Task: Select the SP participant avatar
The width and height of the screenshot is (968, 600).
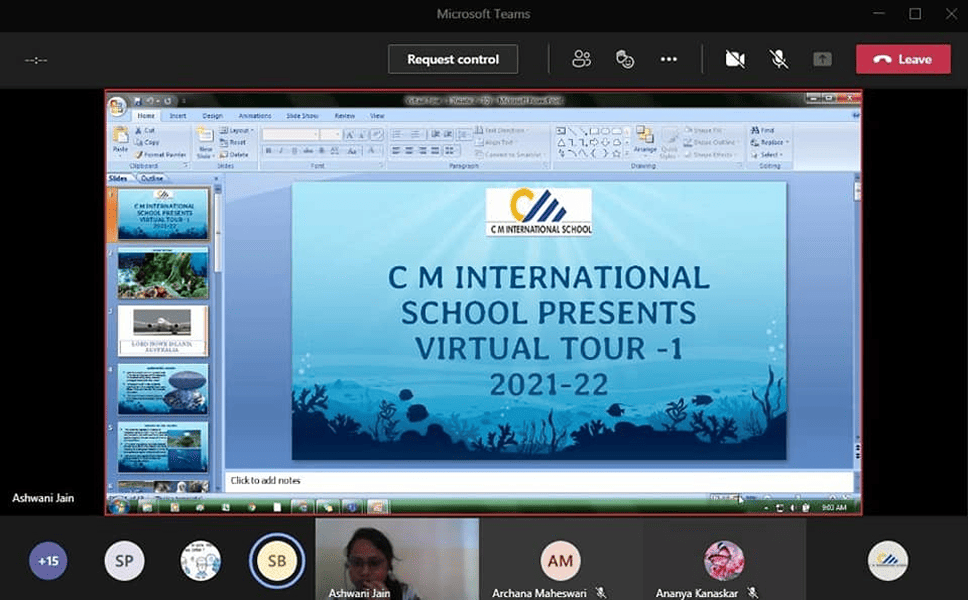Action: (124, 560)
